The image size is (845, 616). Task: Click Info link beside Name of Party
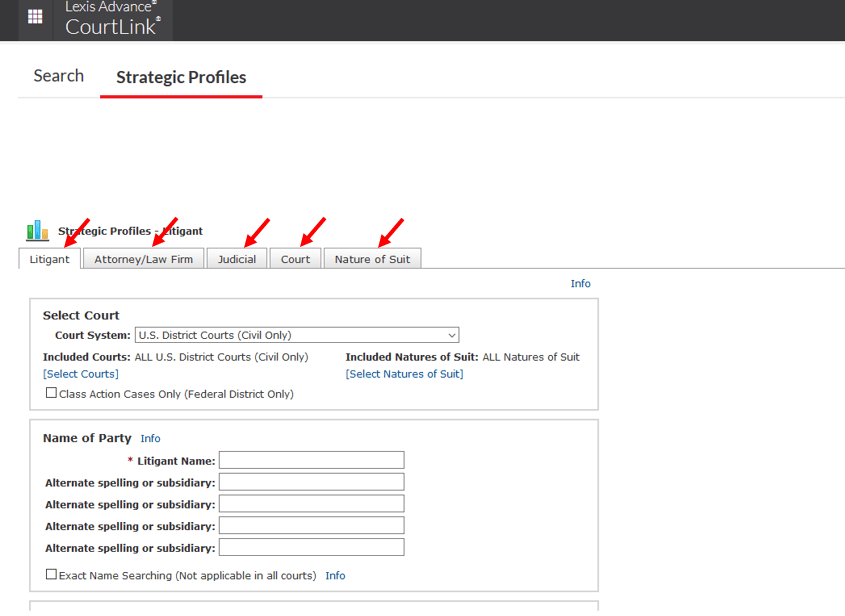point(150,438)
